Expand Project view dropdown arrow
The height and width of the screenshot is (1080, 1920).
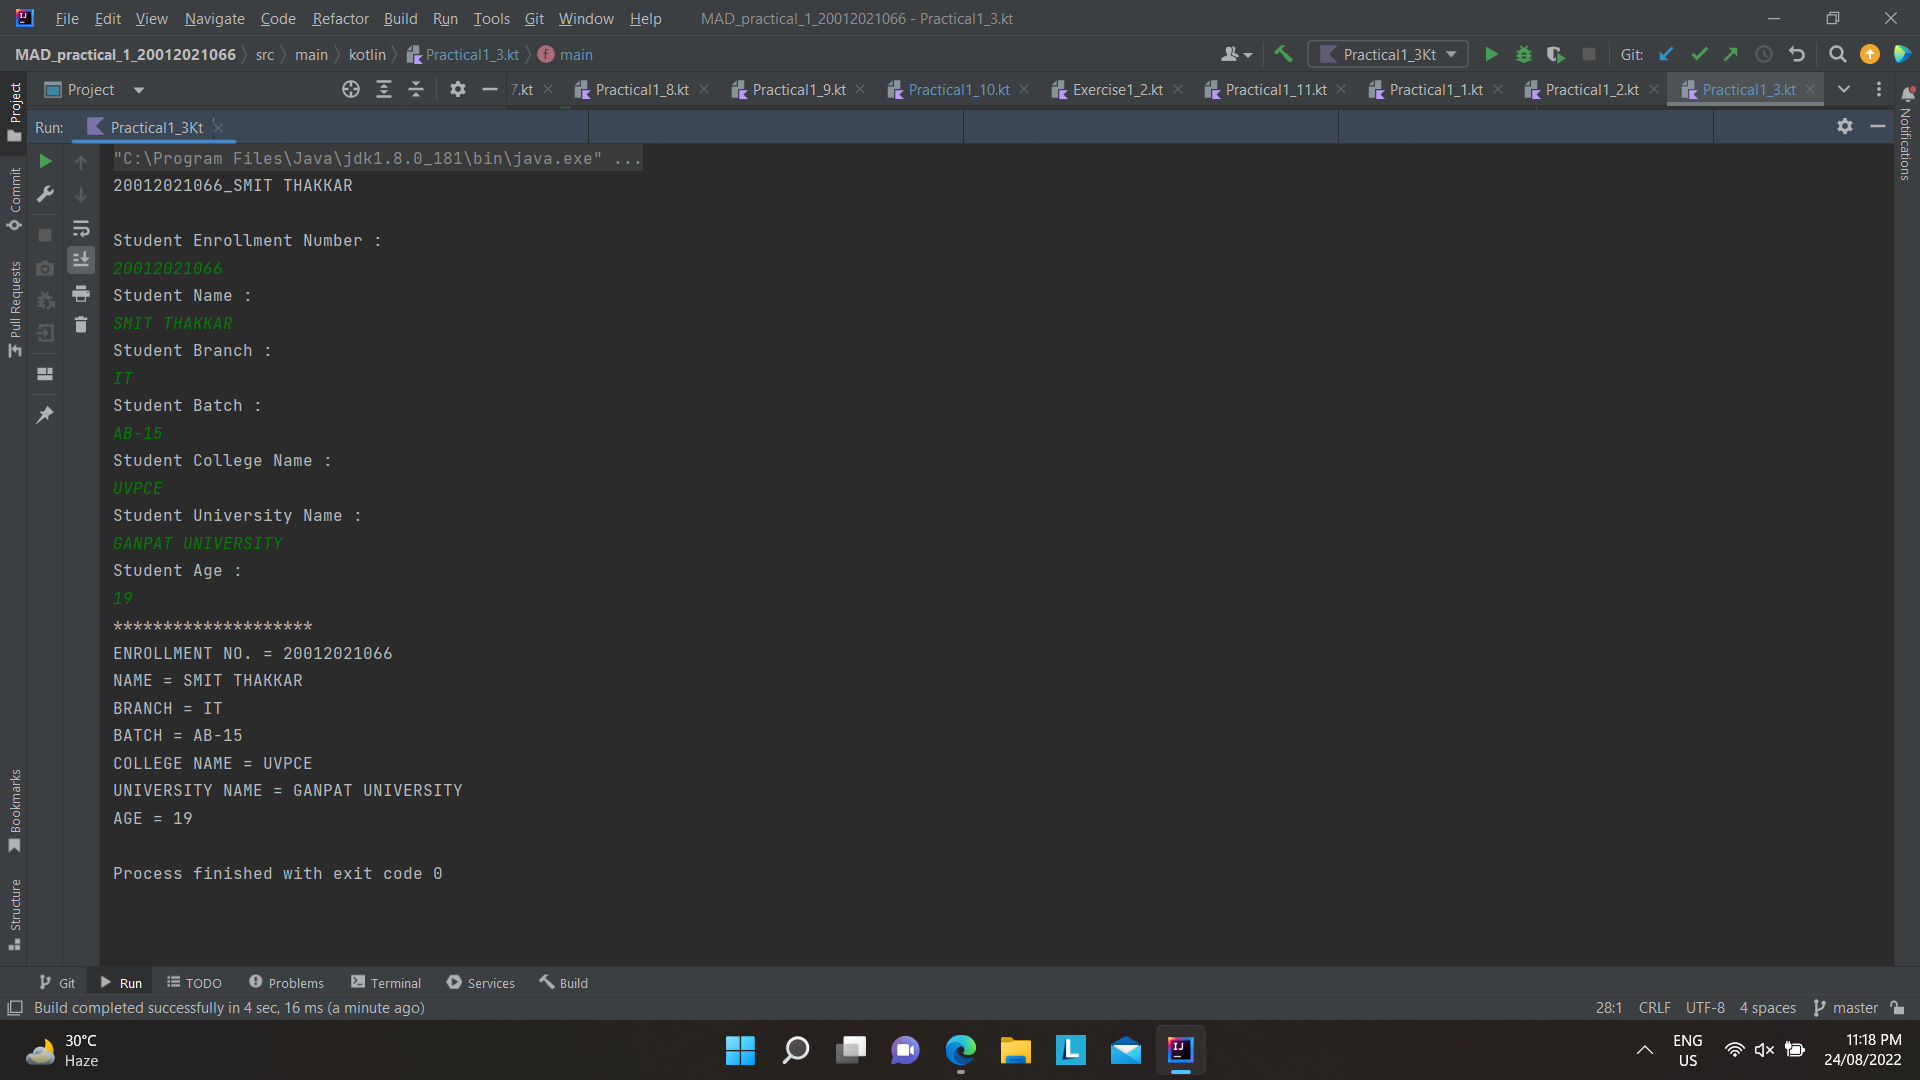pyautogui.click(x=139, y=90)
